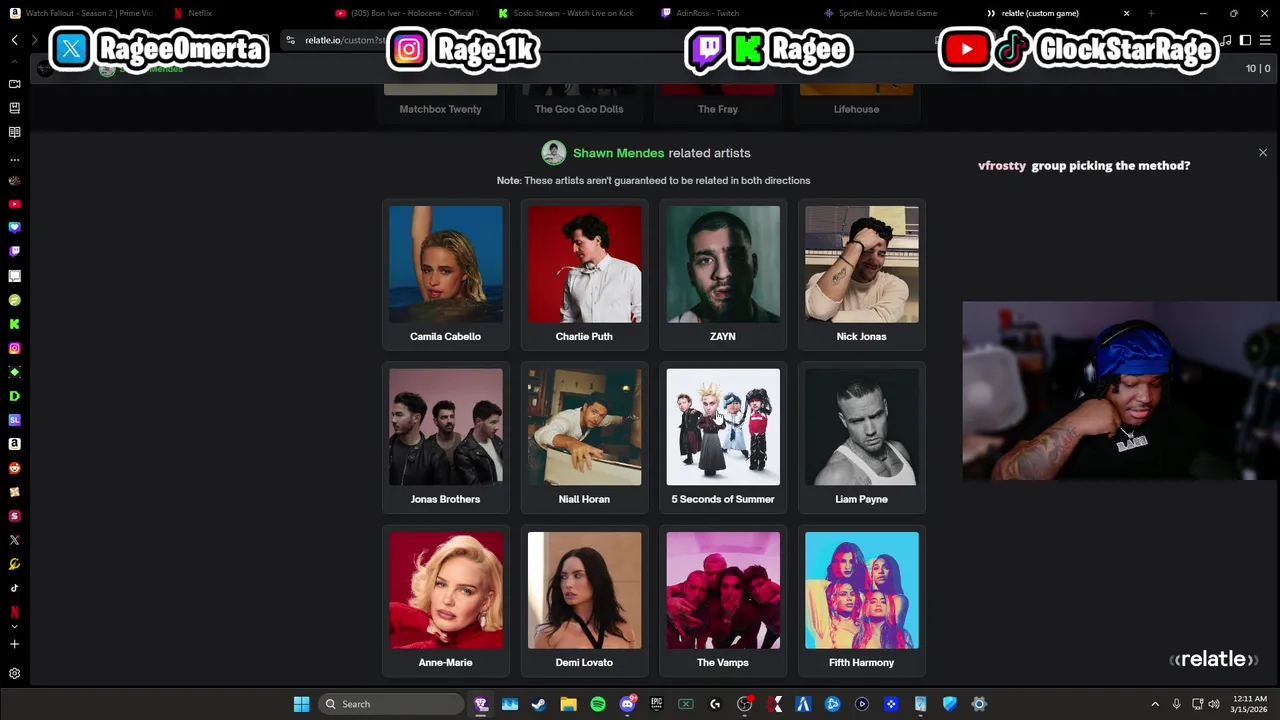Viewport: 1280px width, 720px height.
Task: Click the Matchbox Twenty card
Action: point(440,102)
